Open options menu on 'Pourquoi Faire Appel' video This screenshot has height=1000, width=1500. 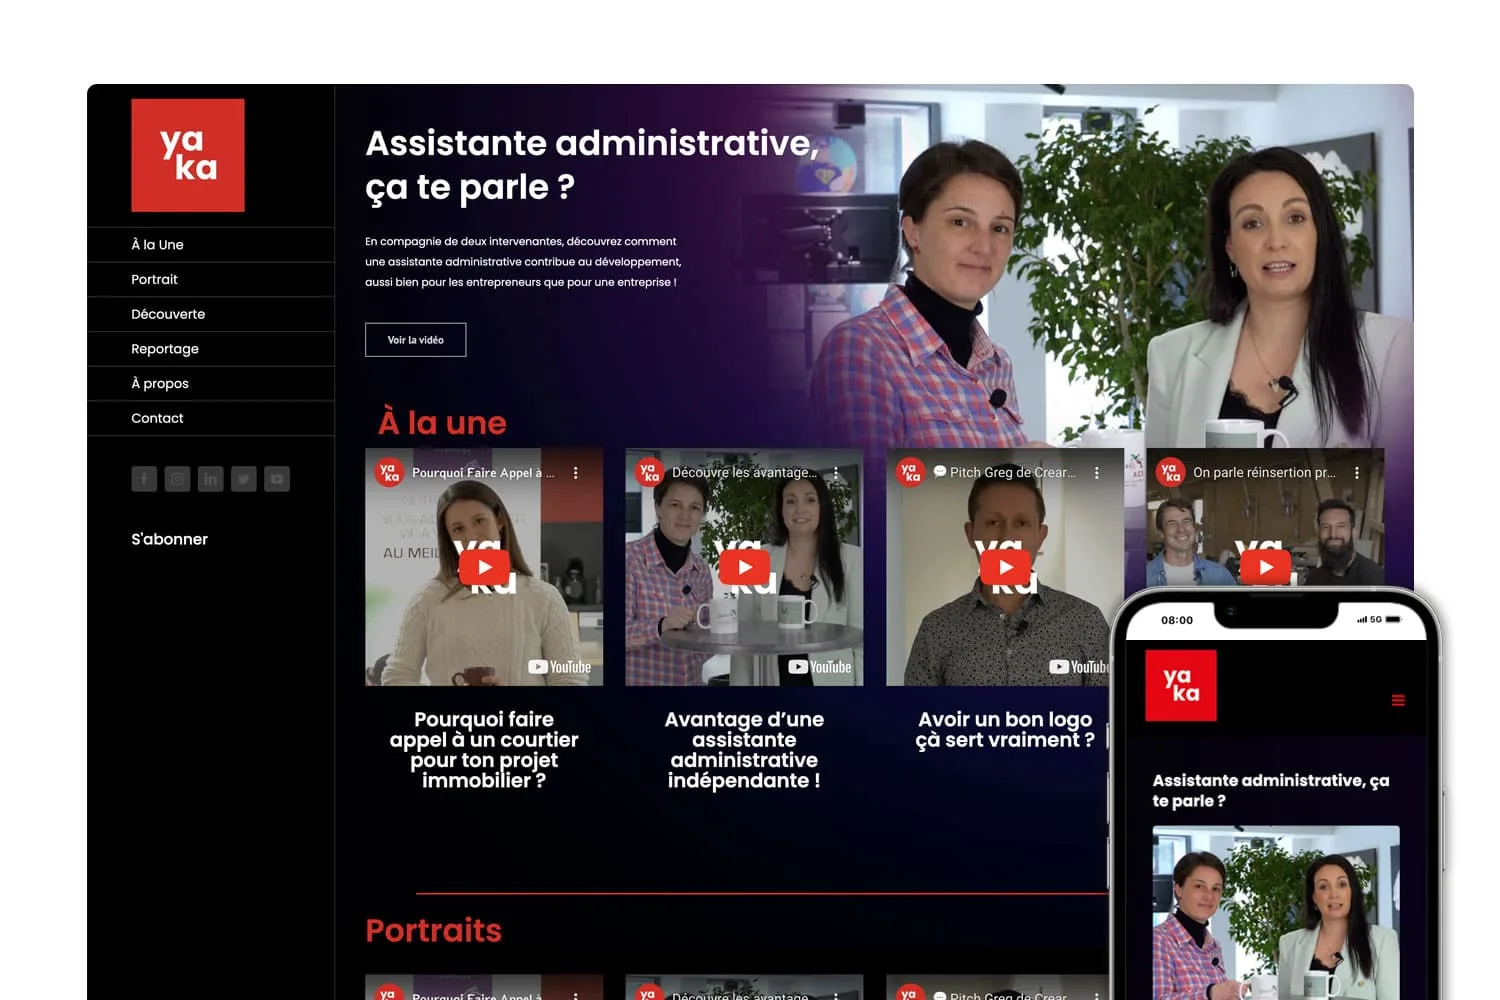point(576,473)
